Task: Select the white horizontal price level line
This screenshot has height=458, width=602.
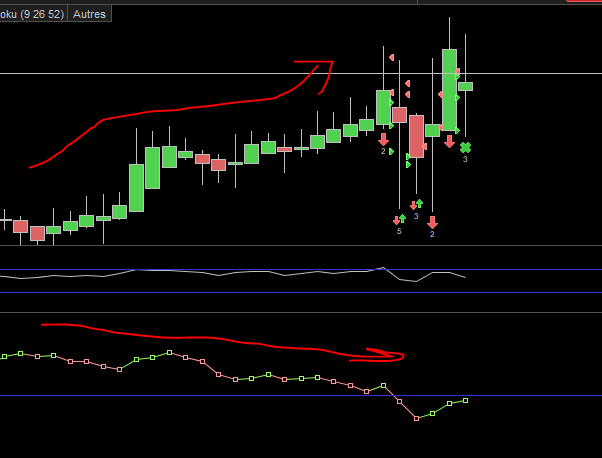Action: click(x=301, y=73)
